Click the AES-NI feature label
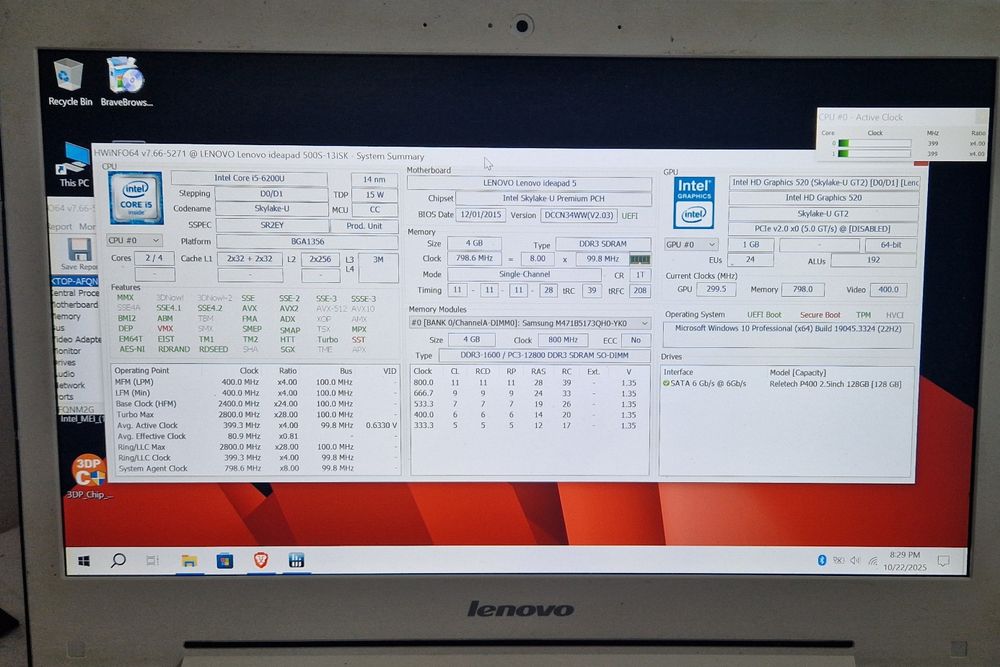The image size is (1000, 667). (131, 349)
